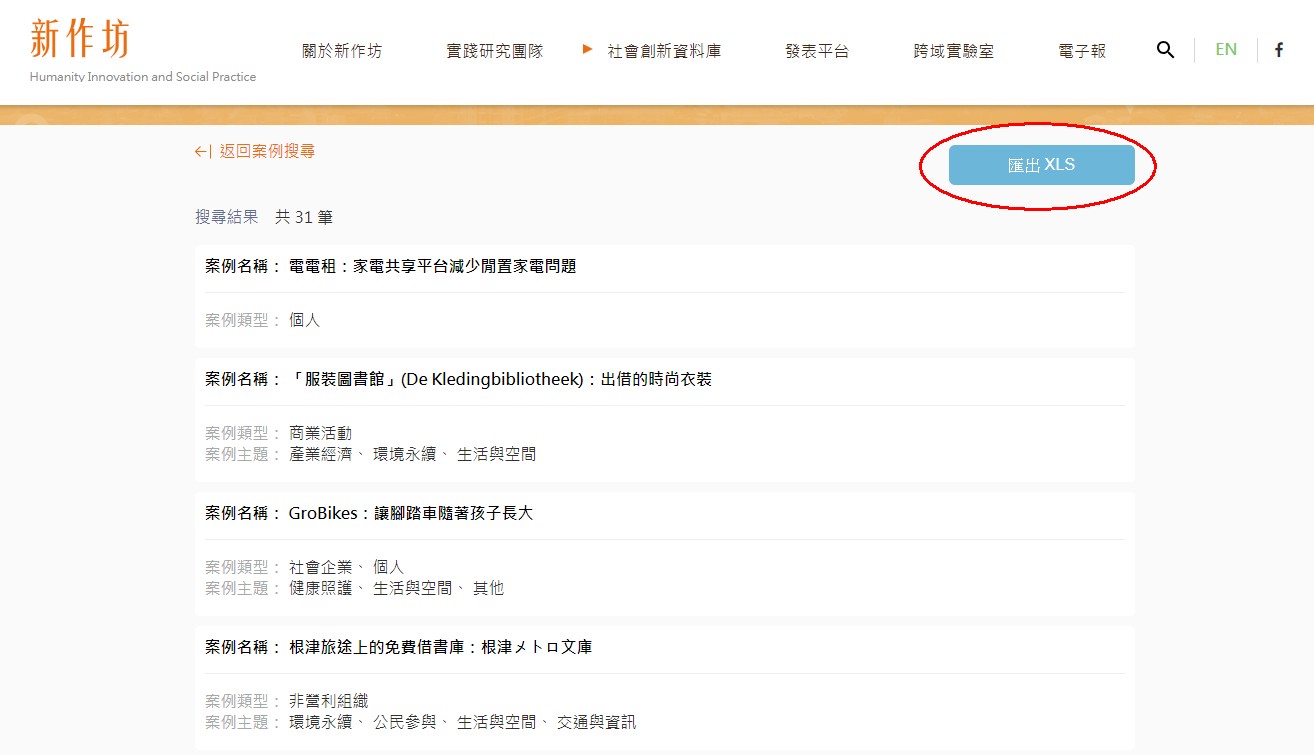This screenshot has height=755, width=1314.
Task: Click the 商業活動 case type text
Action: 320,433
